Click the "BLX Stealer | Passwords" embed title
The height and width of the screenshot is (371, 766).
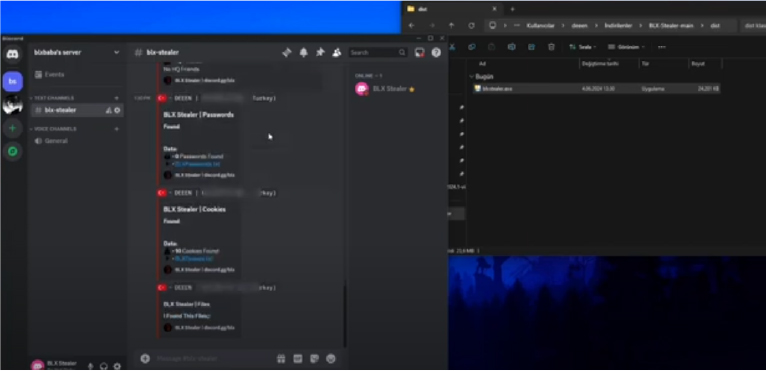(x=198, y=115)
